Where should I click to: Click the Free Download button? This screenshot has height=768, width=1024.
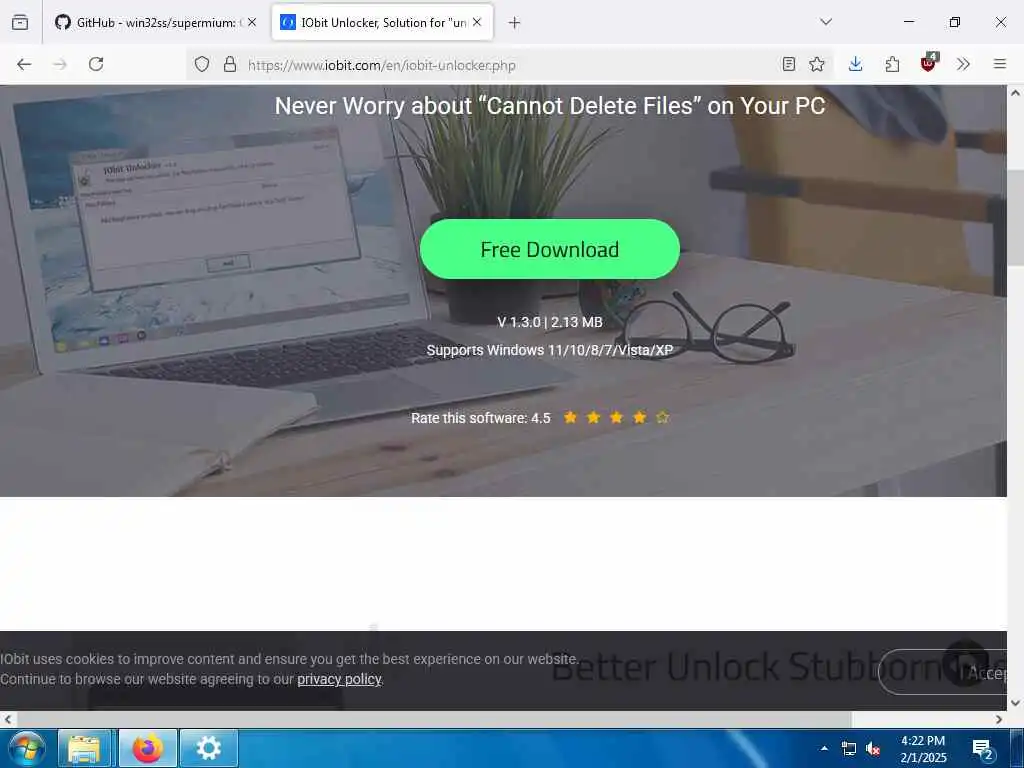click(x=550, y=249)
